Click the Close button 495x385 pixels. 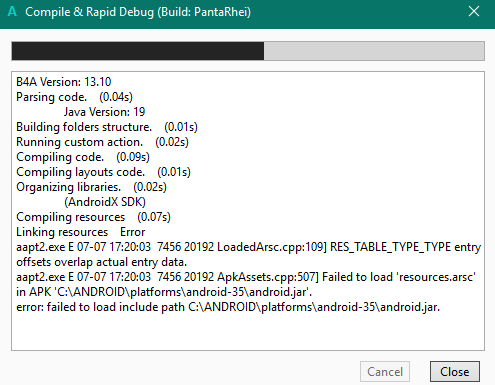coord(455,371)
